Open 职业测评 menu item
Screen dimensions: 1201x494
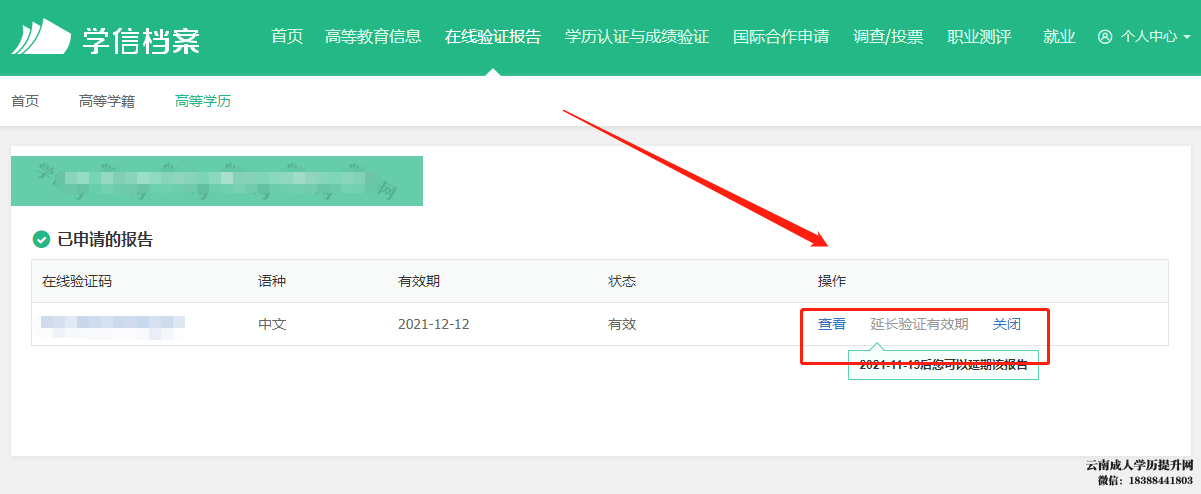[x=979, y=37]
